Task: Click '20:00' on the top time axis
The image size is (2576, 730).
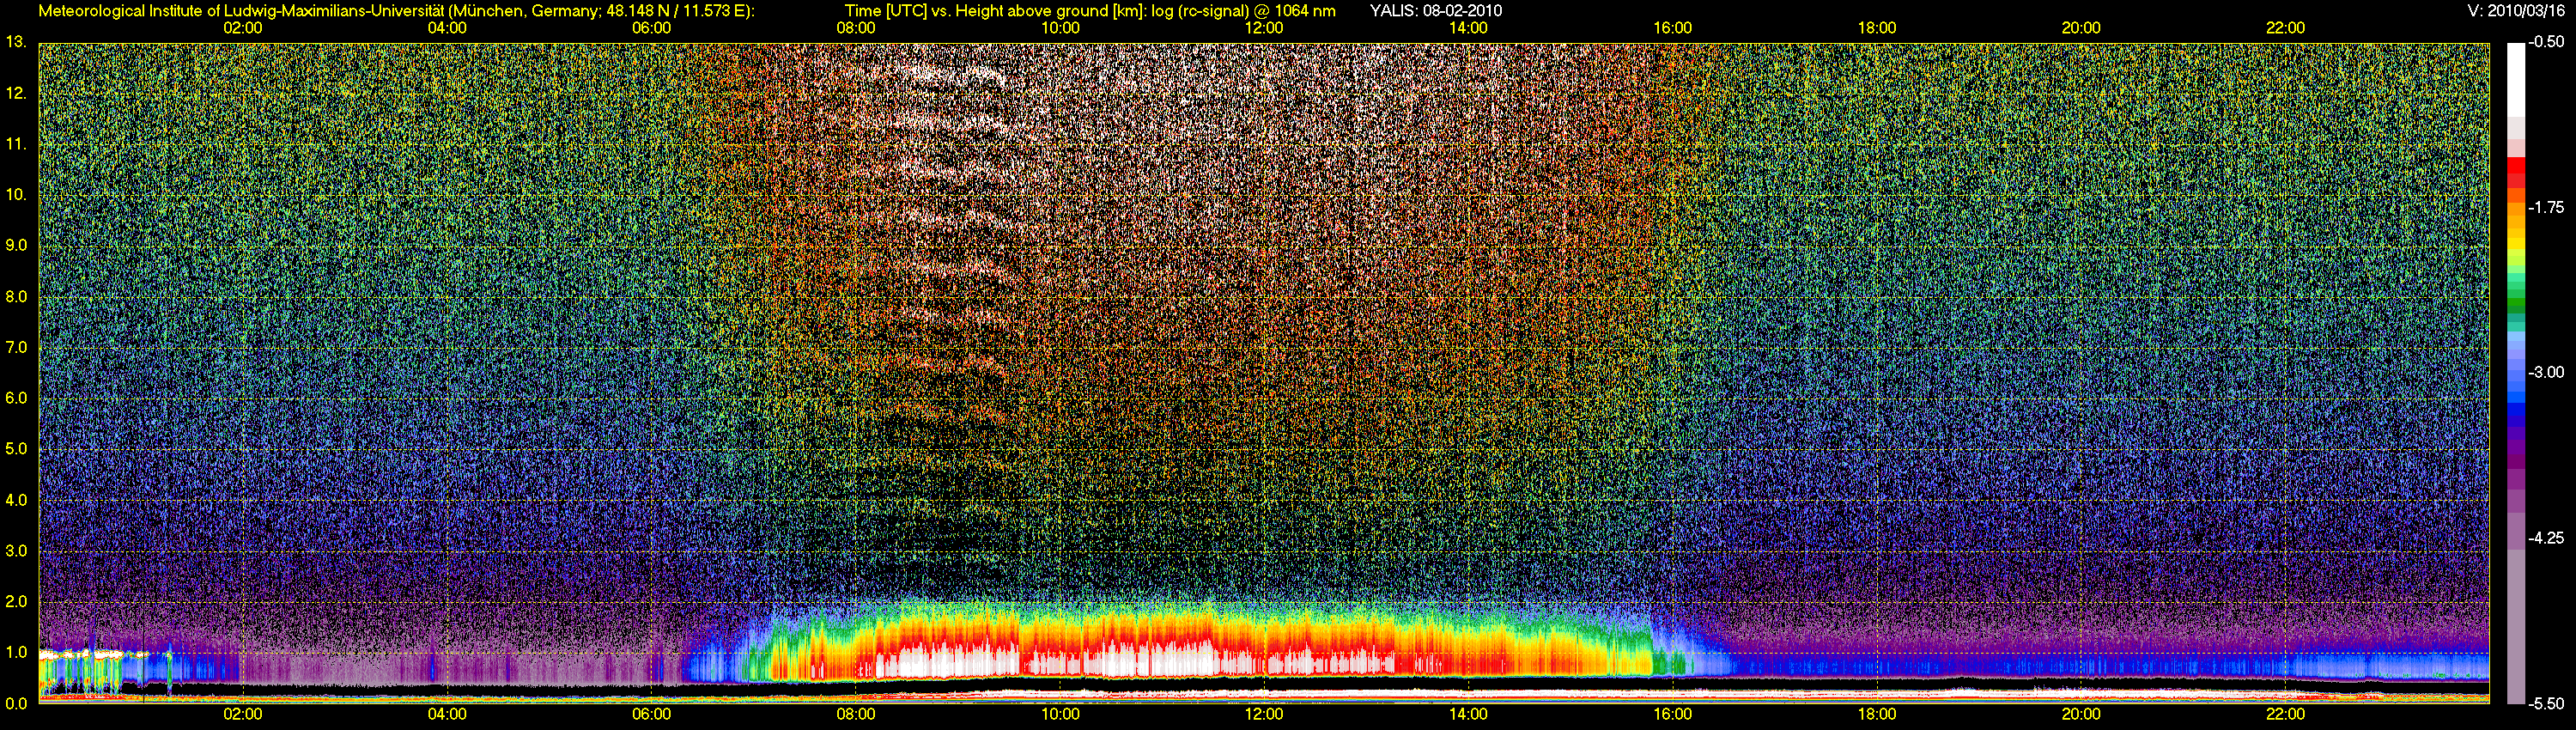Action: (x=2081, y=28)
